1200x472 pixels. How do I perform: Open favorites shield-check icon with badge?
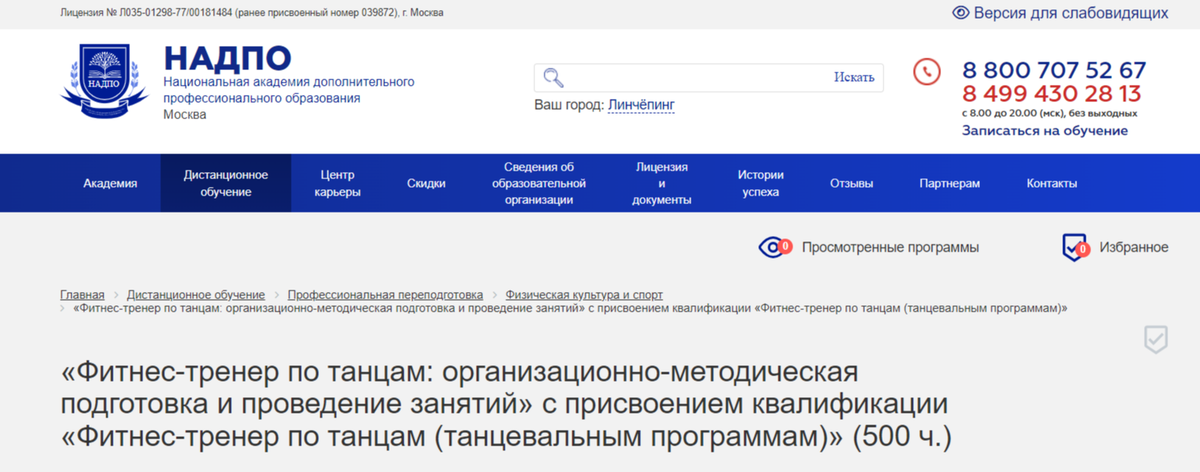click(1074, 247)
